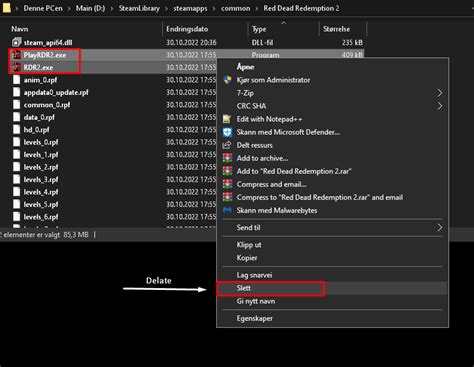Select the PlayRDR2.exe program icon

(16, 55)
